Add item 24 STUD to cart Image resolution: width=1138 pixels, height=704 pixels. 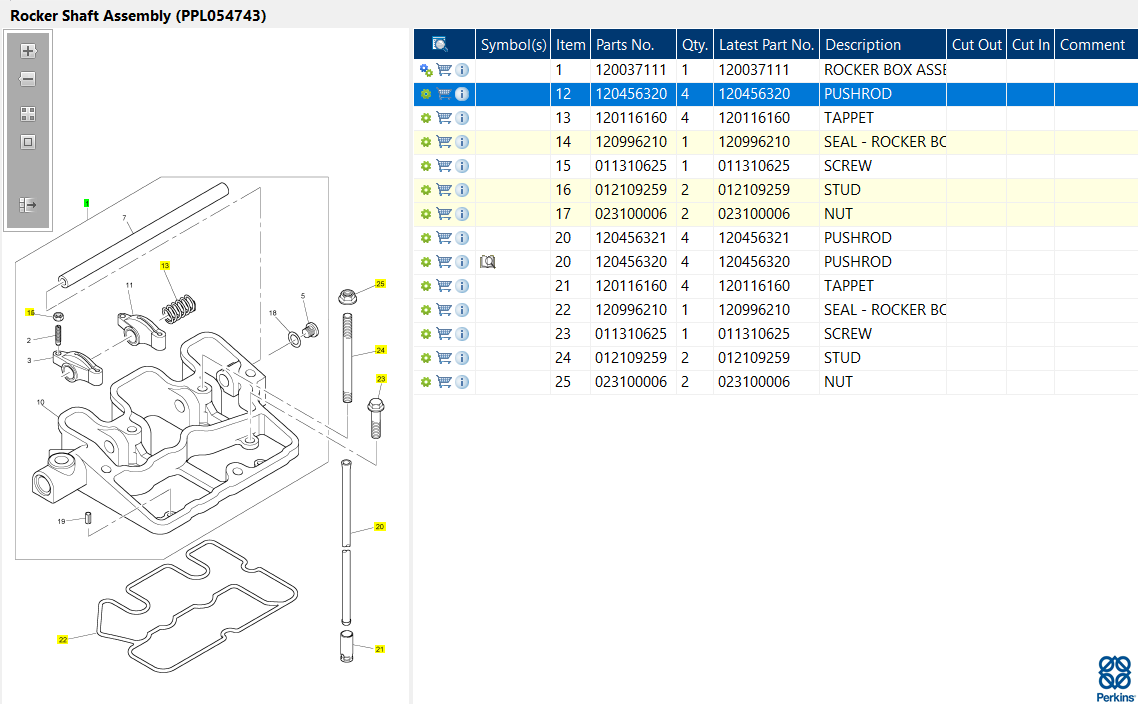(x=444, y=358)
